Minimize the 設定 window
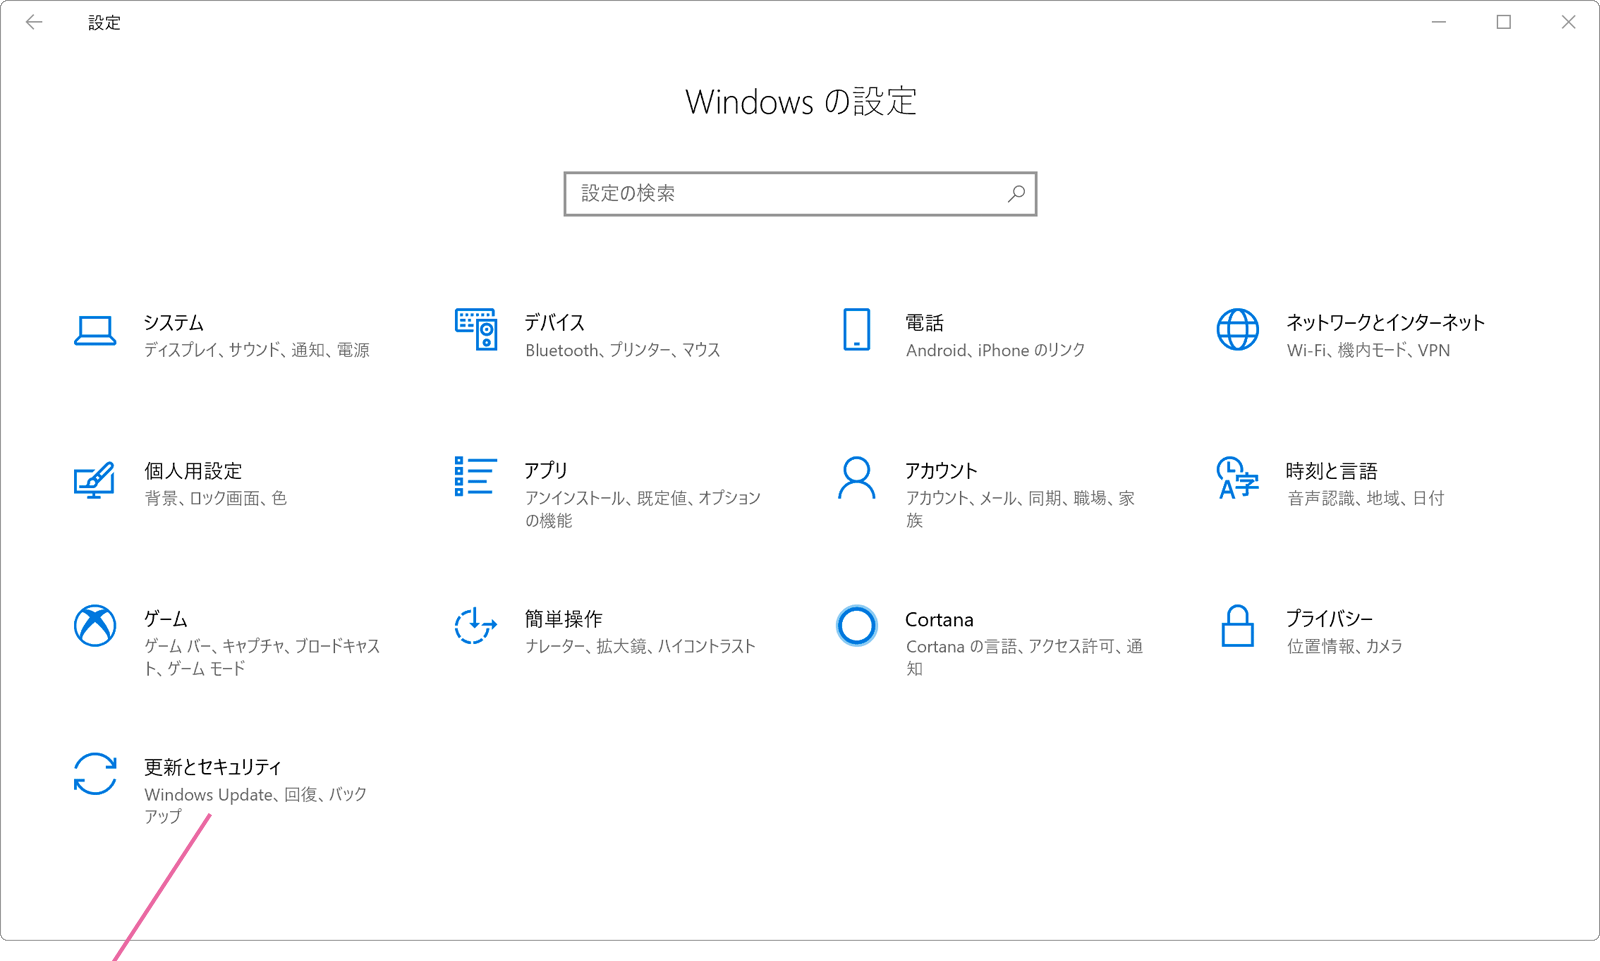The width and height of the screenshot is (1600, 961). [1439, 22]
